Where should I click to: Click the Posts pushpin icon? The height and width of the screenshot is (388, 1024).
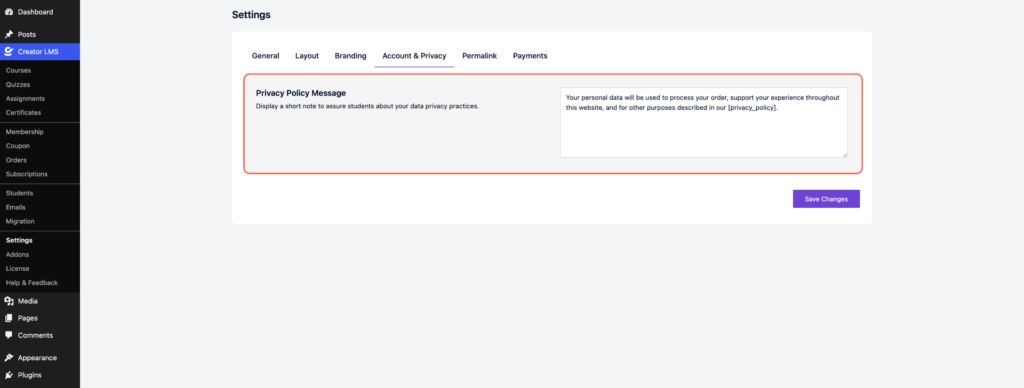(x=9, y=34)
